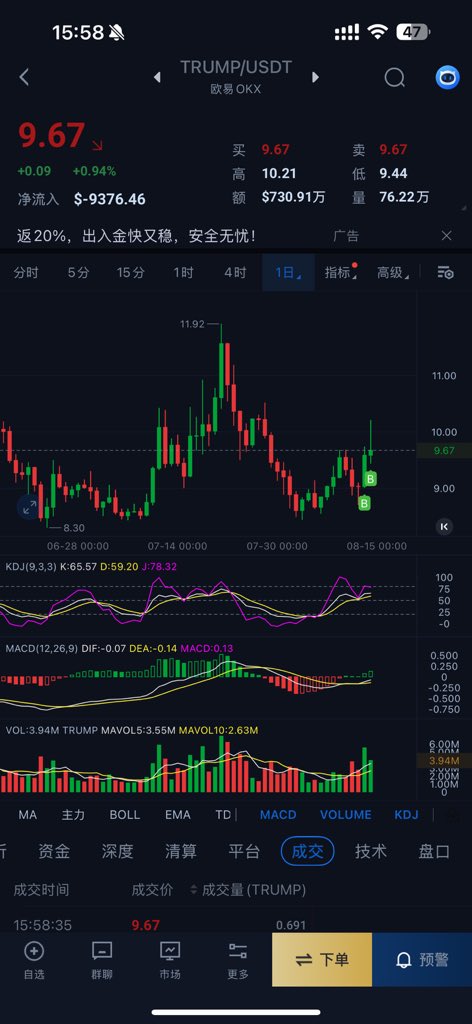Tap the lower green B buy marker
This screenshot has width=472, height=1024.
coord(364,503)
